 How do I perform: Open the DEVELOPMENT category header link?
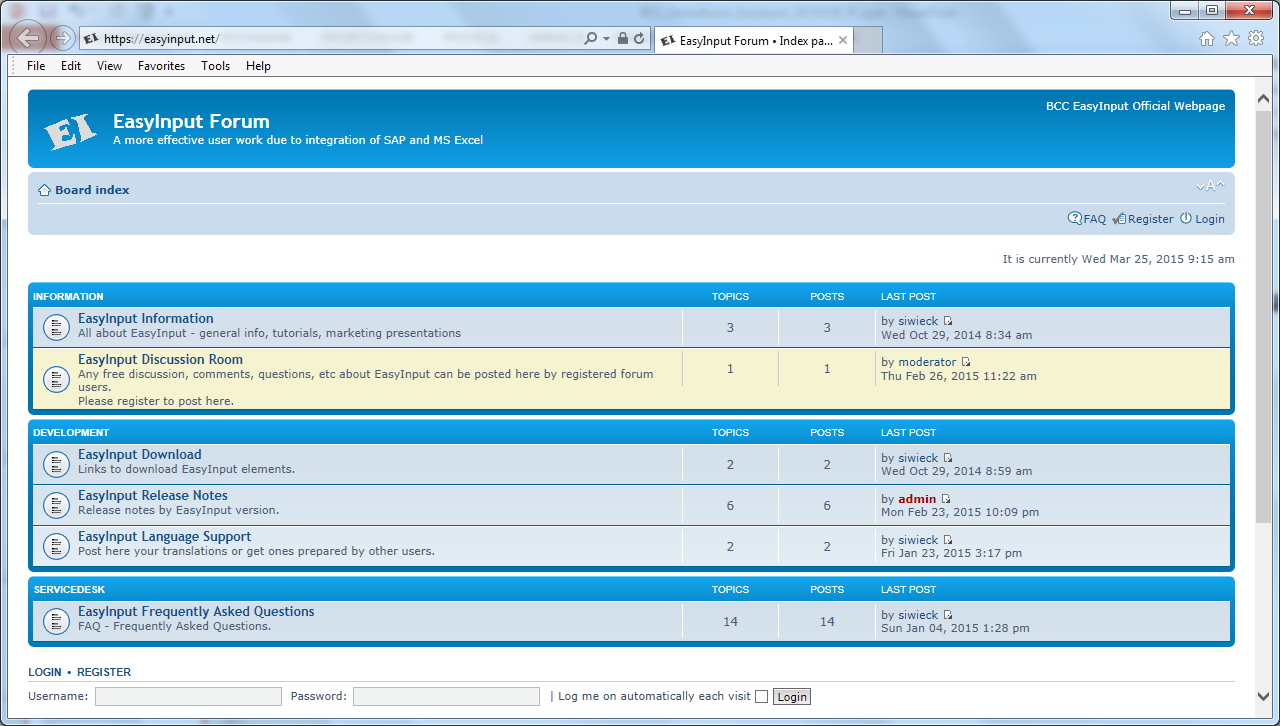tap(71, 433)
